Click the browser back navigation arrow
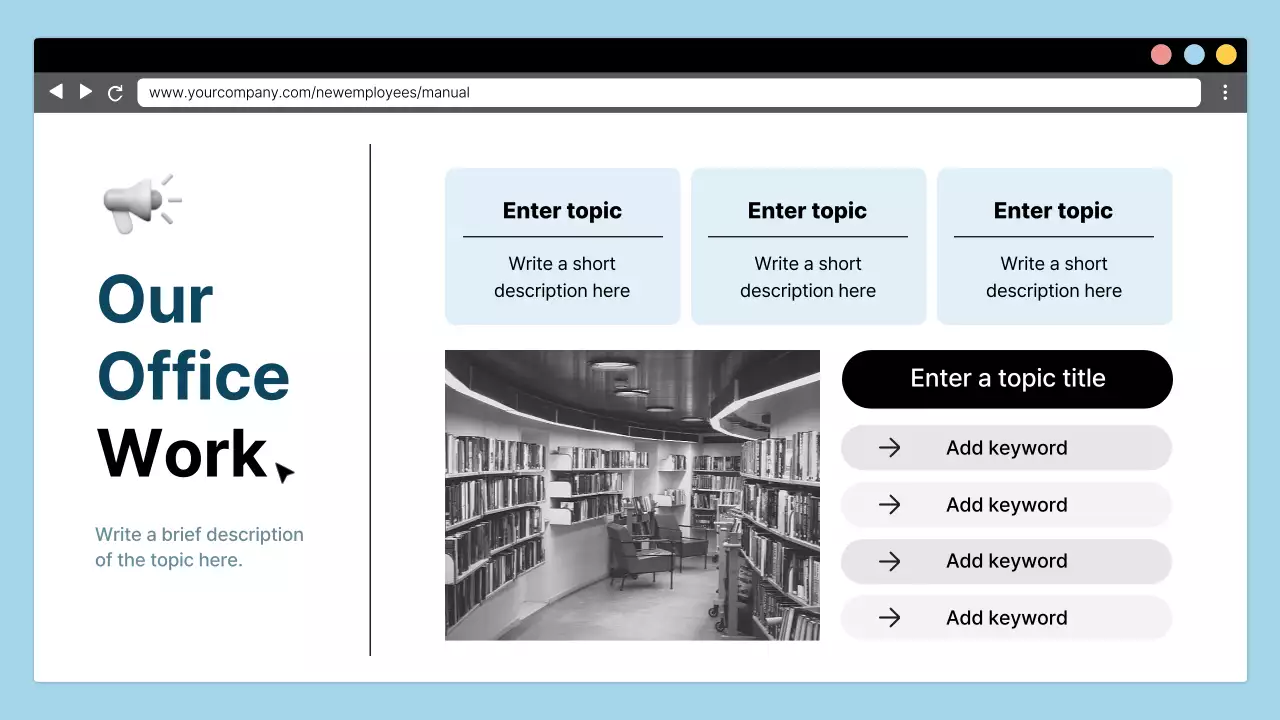Image resolution: width=1280 pixels, height=720 pixels. [x=56, y=91]
